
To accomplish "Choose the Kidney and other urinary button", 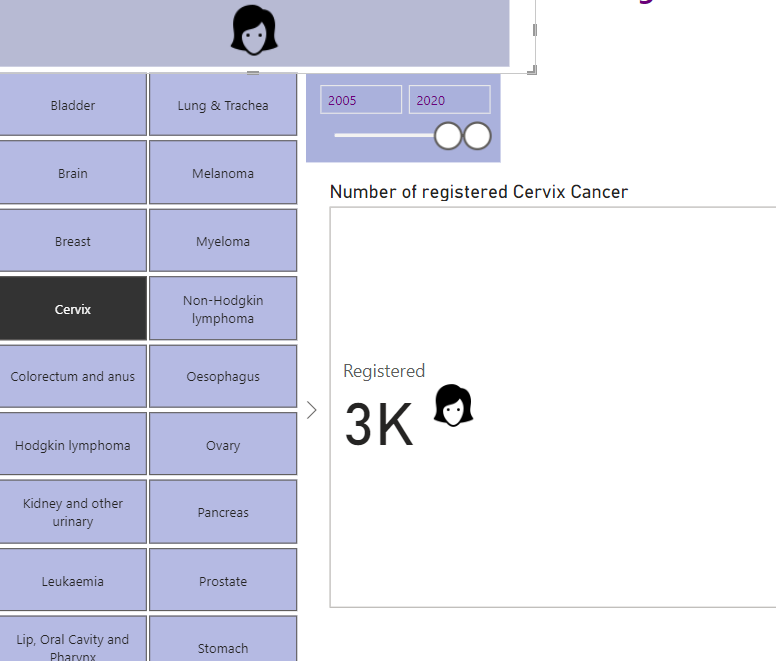I will (x=73, y=512).
